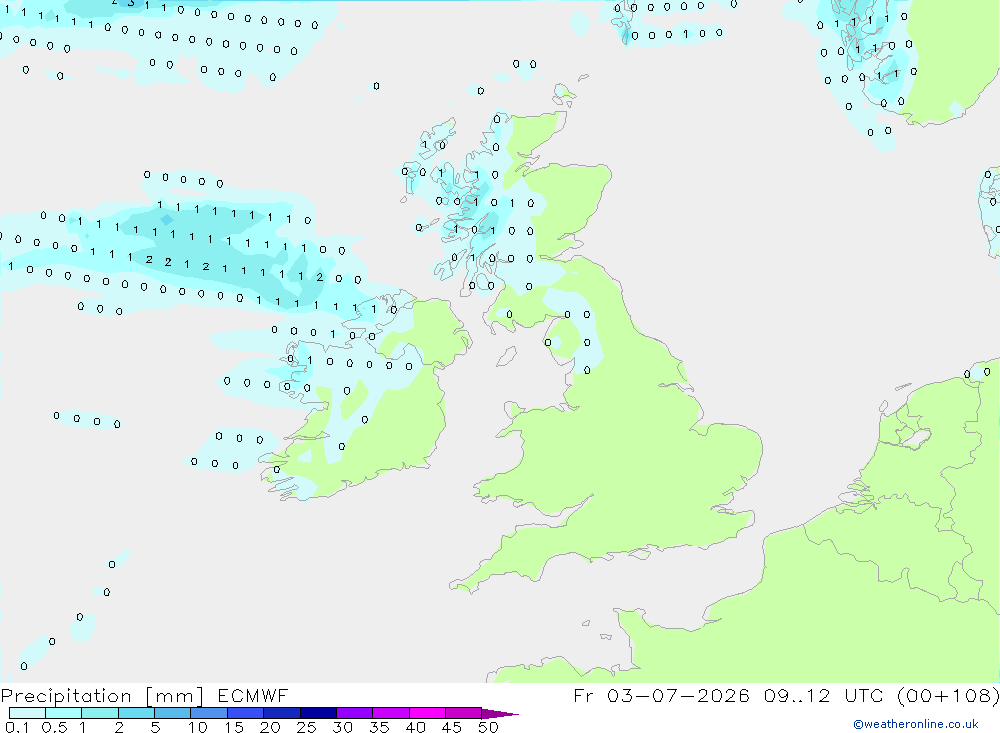Click the arrow tip above 50 mm

pos(500,714)
